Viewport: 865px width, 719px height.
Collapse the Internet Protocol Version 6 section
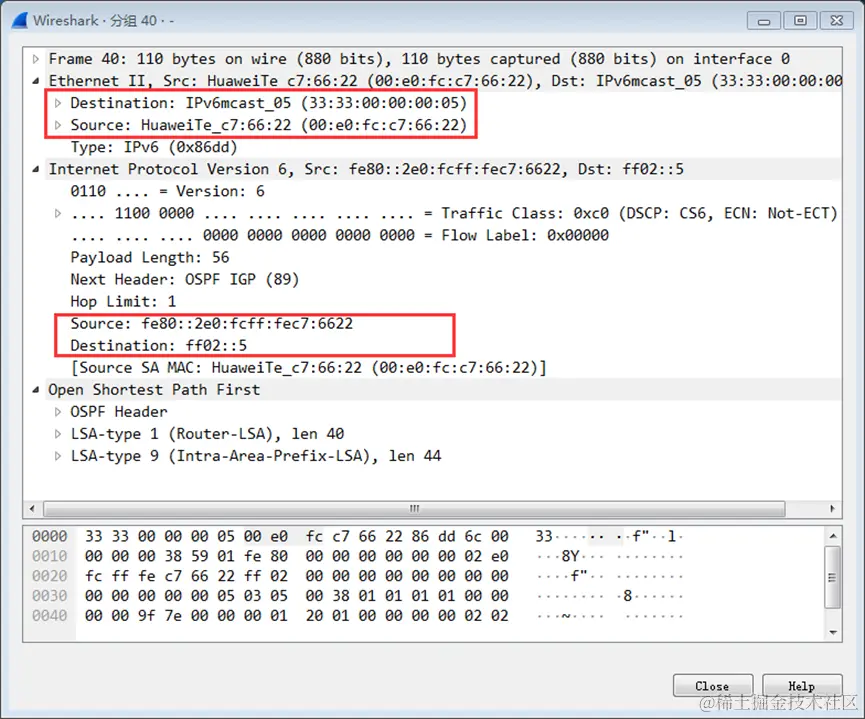[36, 169]
